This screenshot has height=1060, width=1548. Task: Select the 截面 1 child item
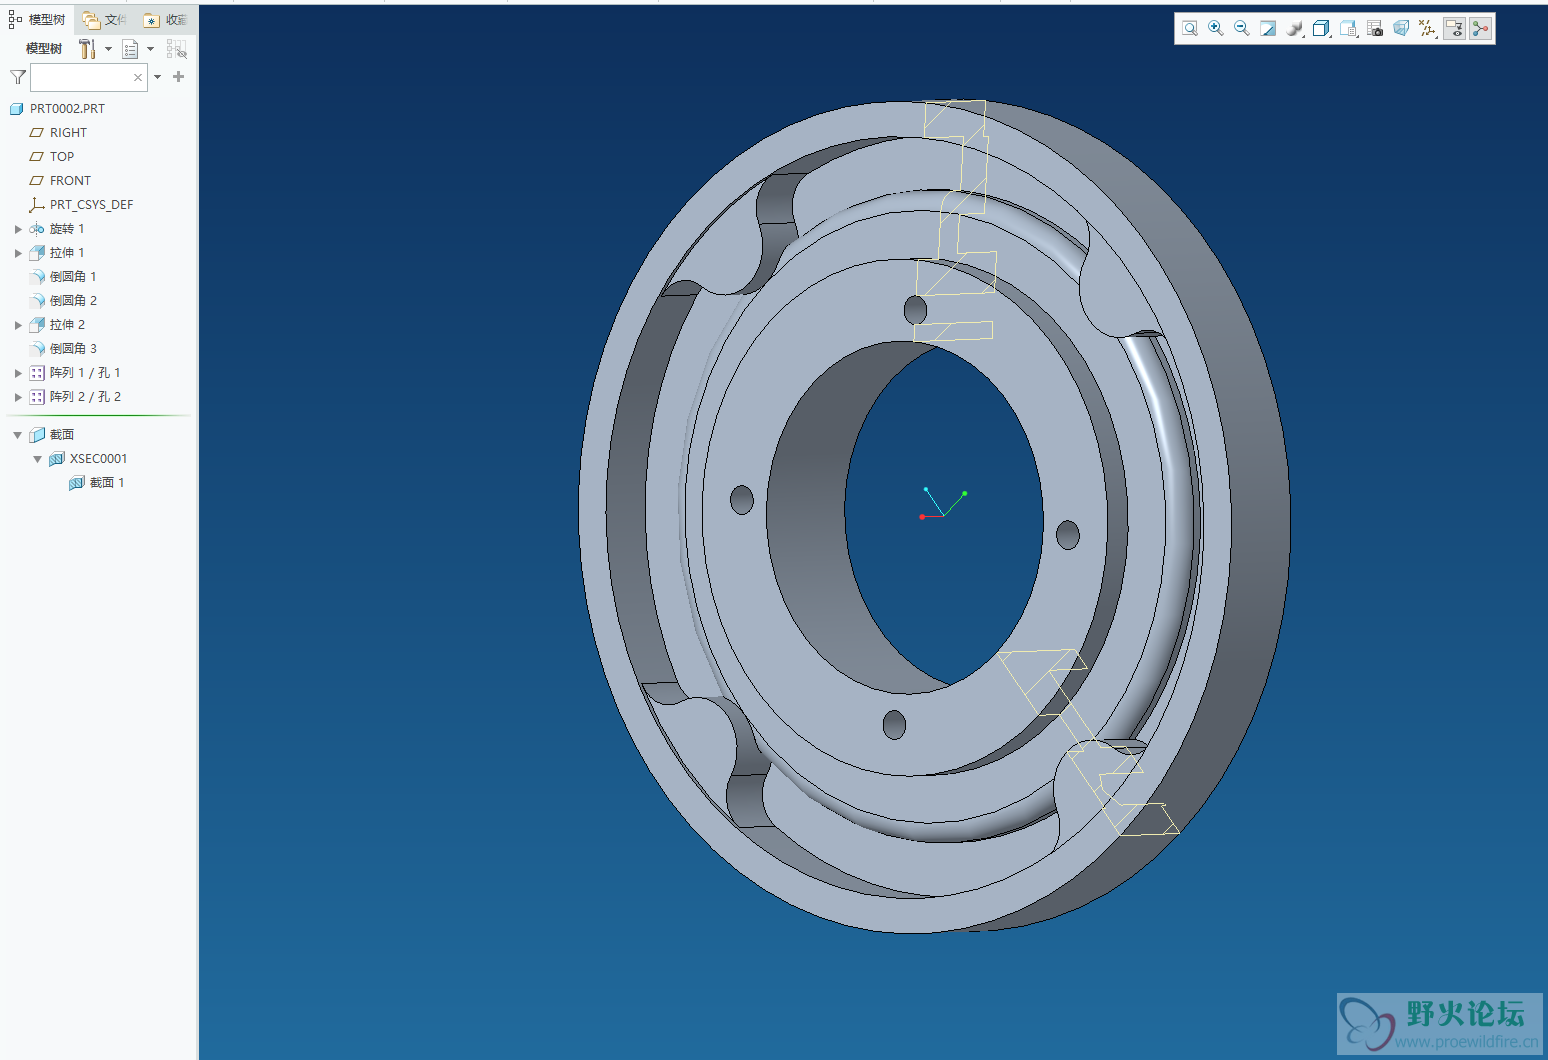pyautogui.click(x=107, y=483)
